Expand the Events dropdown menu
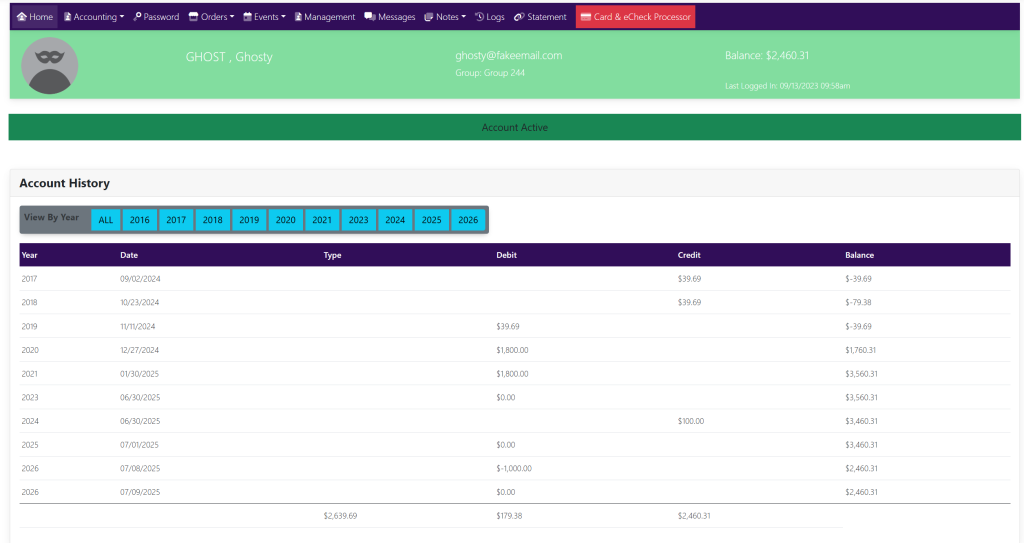1024x543 pixels. tap(264, 17)
